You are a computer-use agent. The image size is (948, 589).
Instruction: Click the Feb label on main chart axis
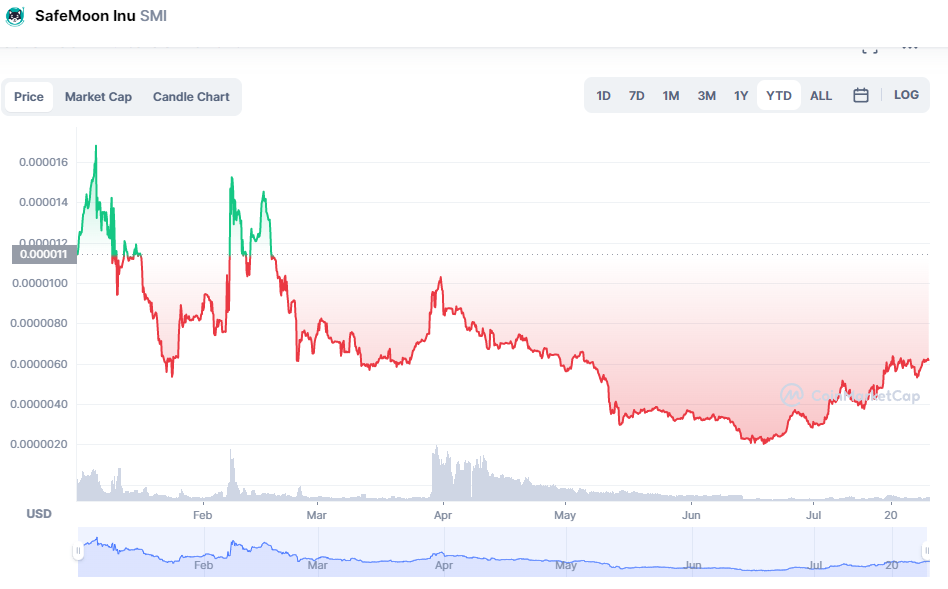point(203,515)
